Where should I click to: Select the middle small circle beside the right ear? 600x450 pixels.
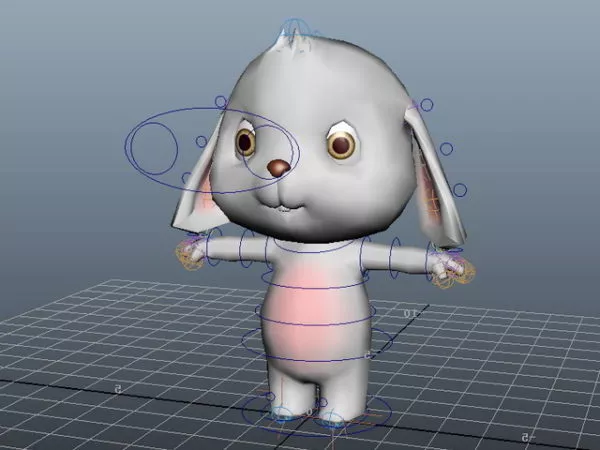(x=446, y=149)
